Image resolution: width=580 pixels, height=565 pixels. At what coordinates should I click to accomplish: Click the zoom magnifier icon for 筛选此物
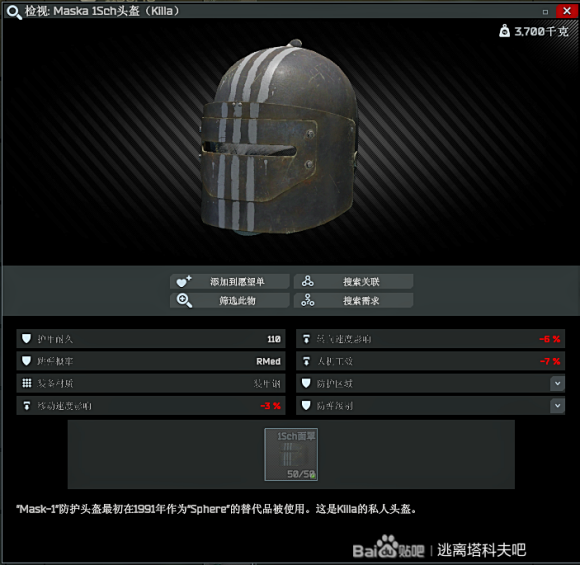point(184,300)
